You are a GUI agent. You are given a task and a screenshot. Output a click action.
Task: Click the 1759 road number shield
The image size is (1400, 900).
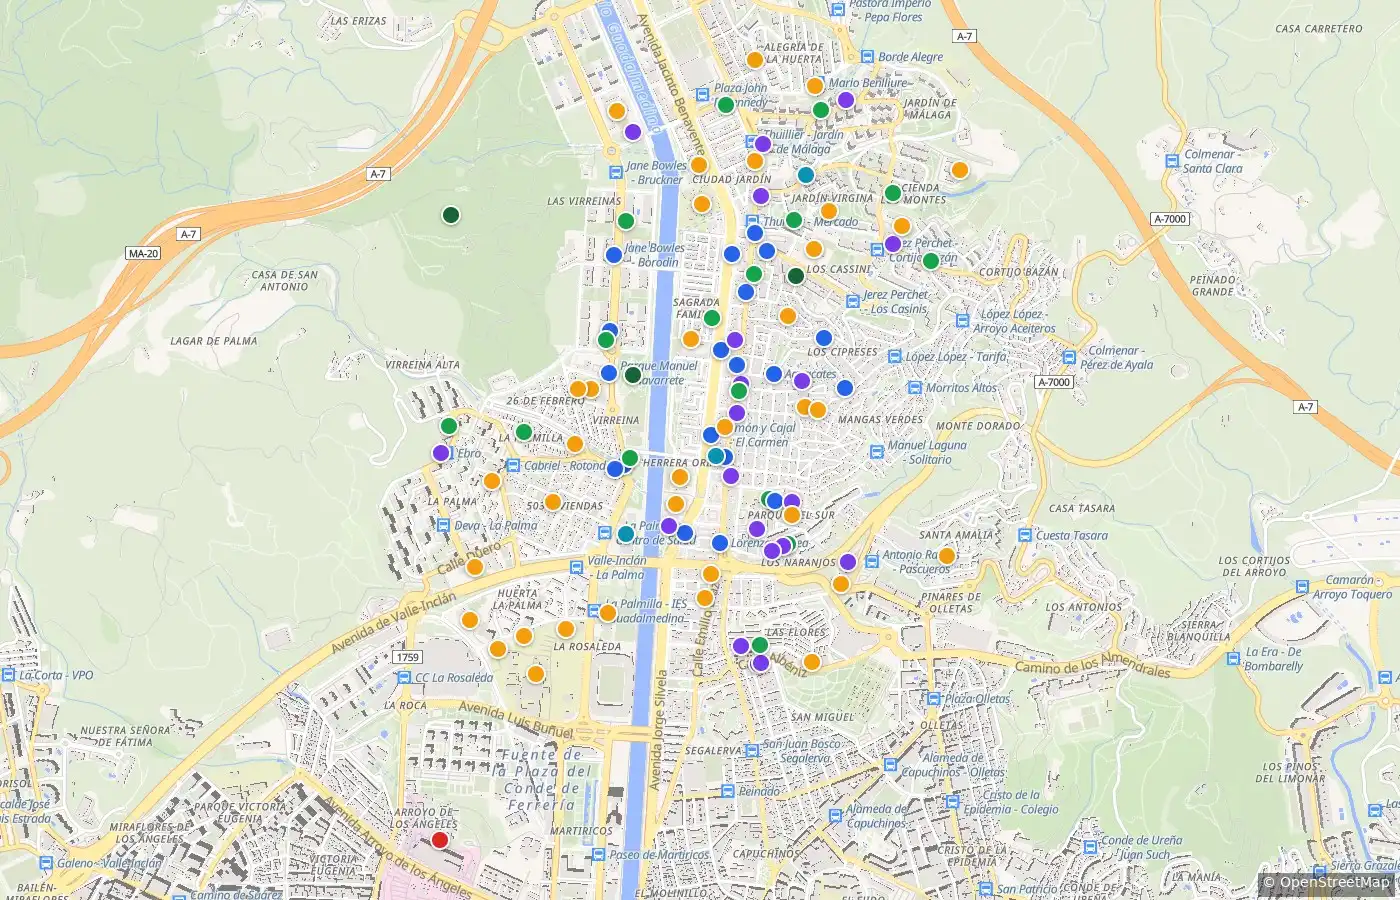tap(407, 657)
